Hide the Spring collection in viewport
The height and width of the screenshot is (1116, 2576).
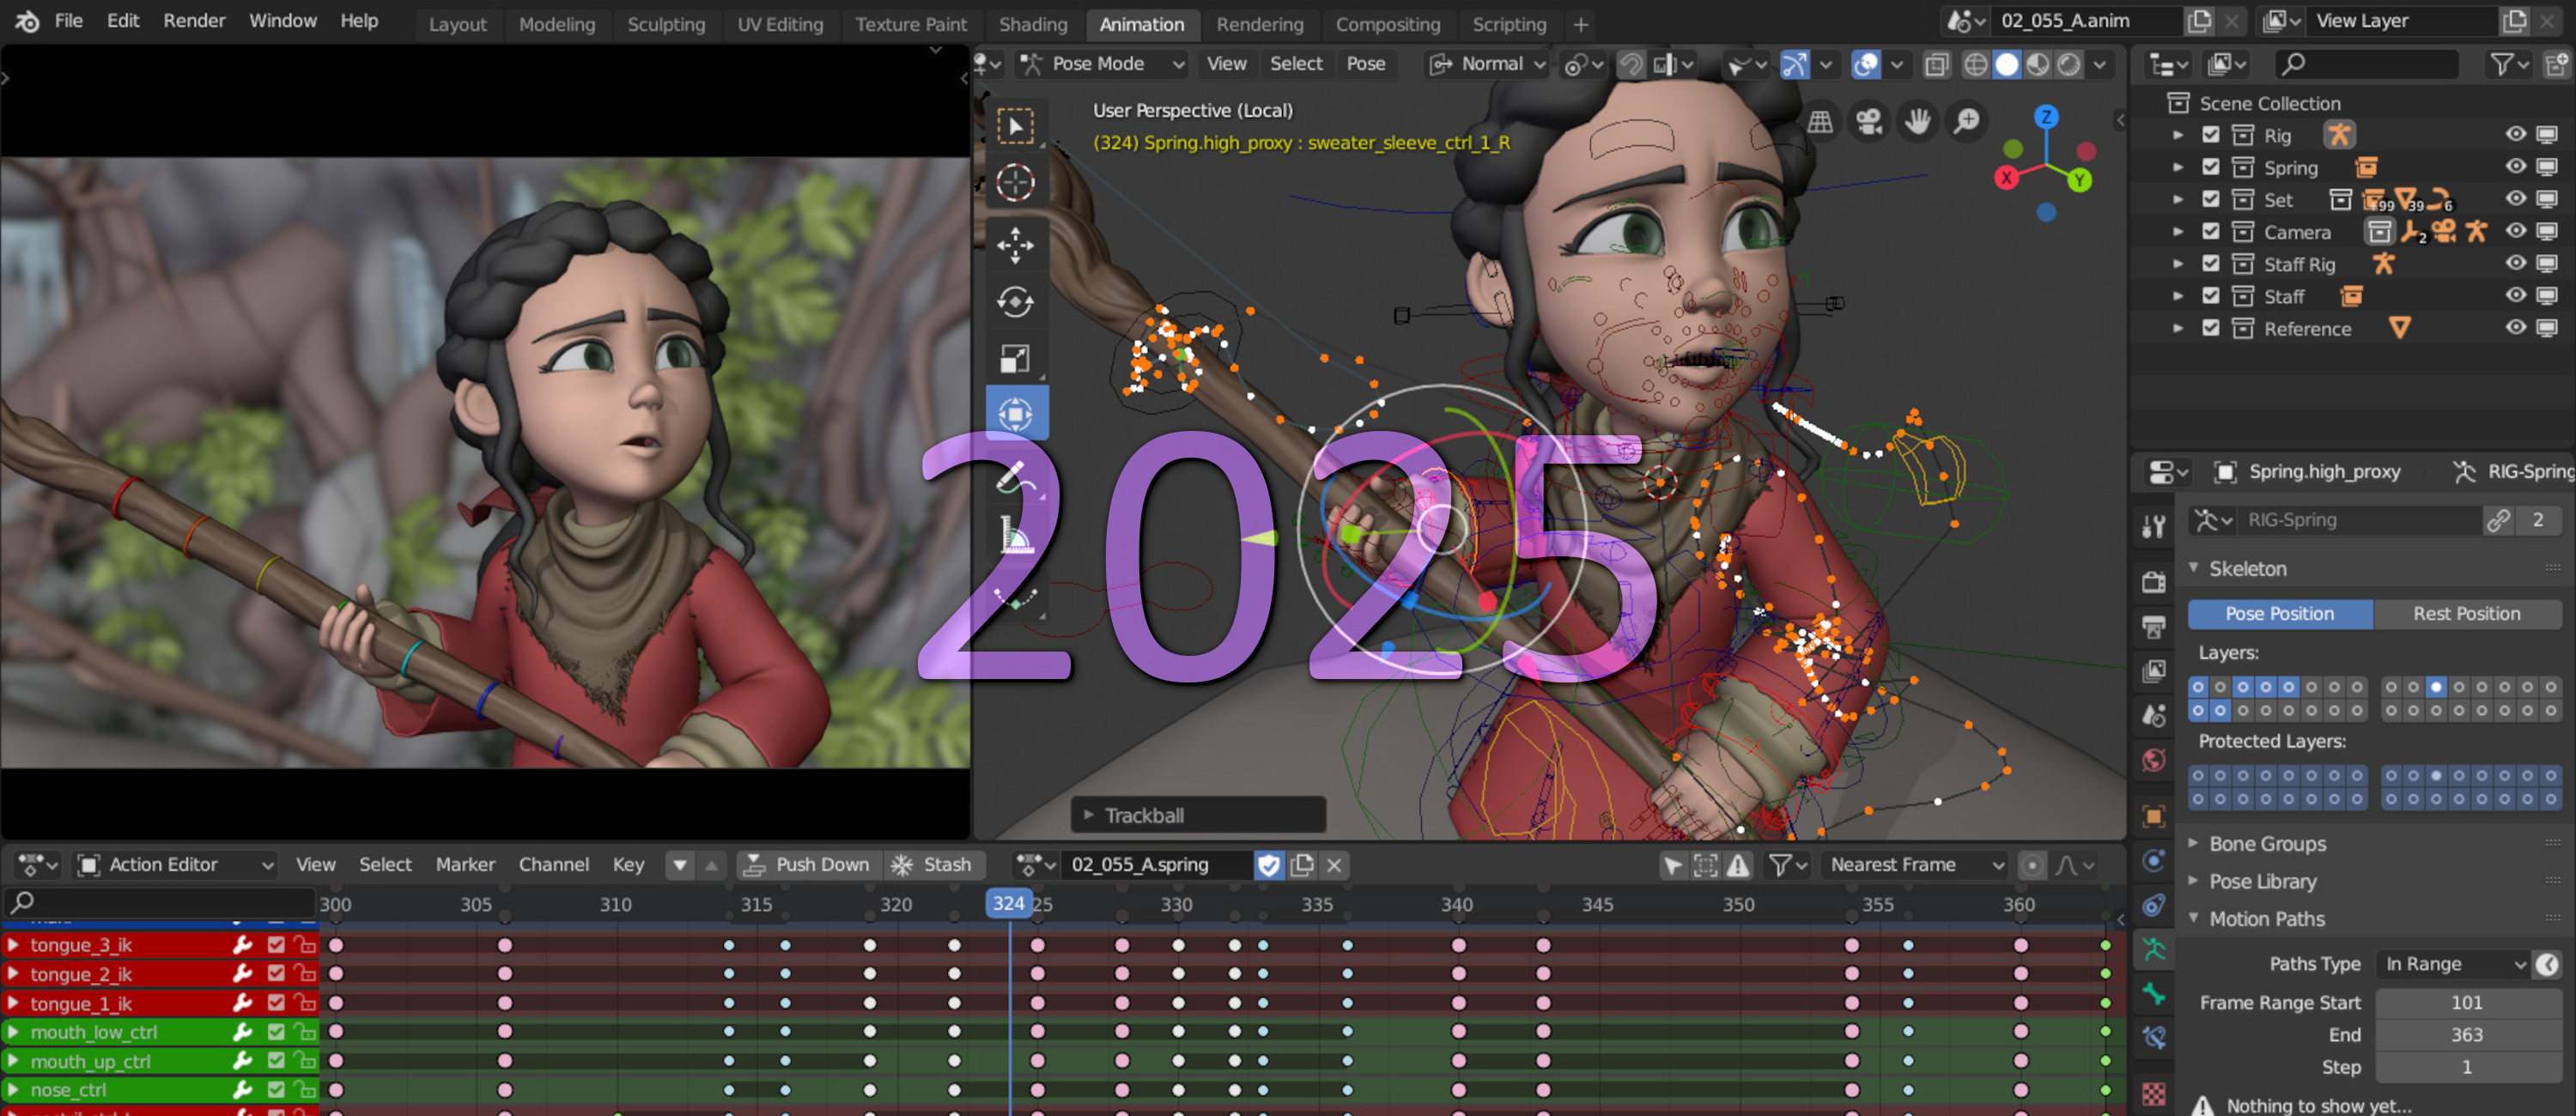coord(2515,167)
